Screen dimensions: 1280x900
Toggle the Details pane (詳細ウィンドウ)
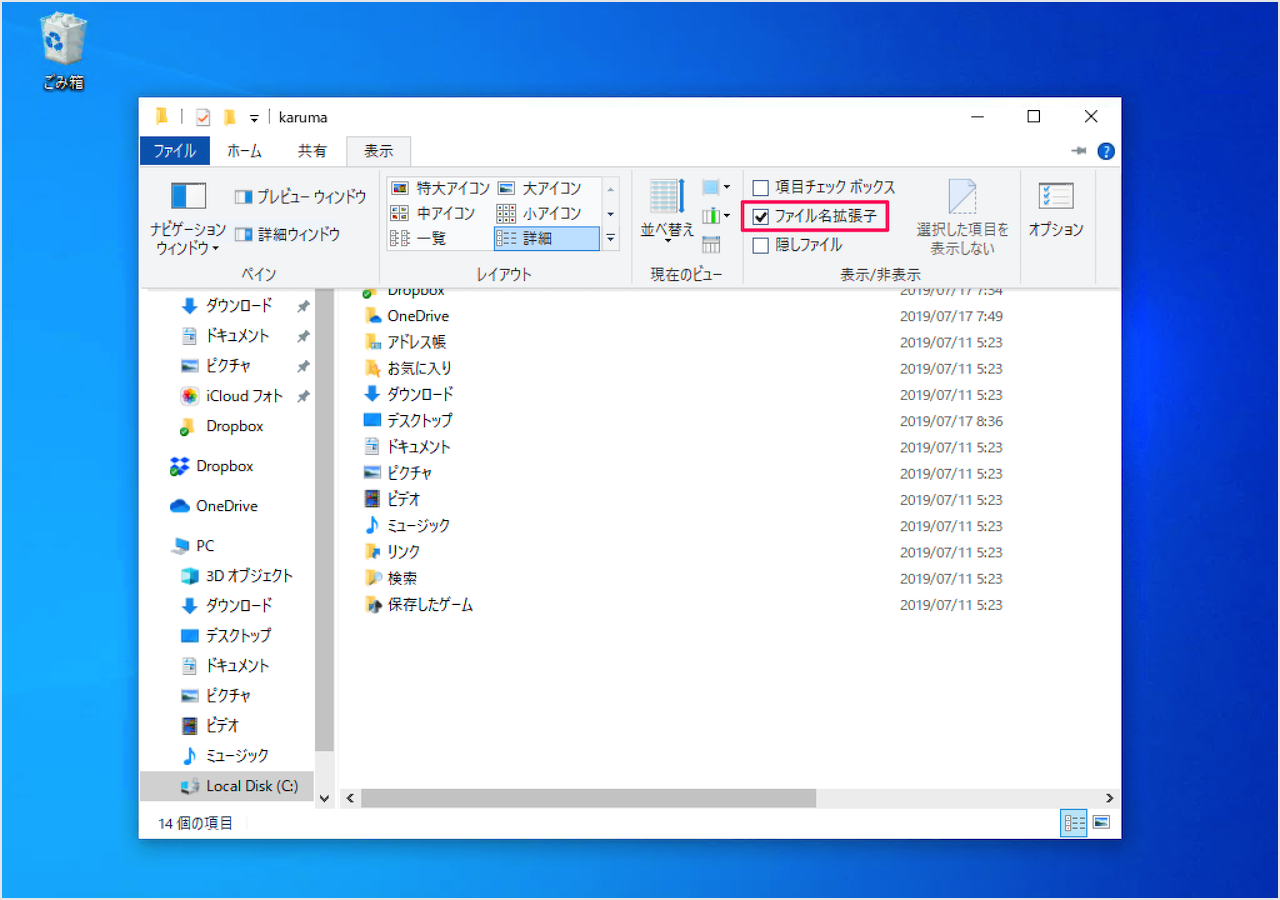tap(287, 234)
